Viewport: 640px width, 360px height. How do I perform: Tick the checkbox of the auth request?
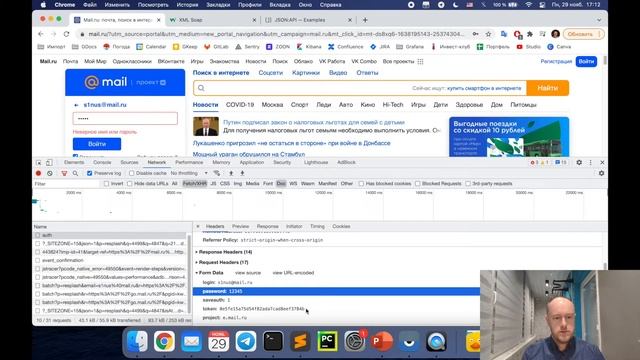click(38, 235)
